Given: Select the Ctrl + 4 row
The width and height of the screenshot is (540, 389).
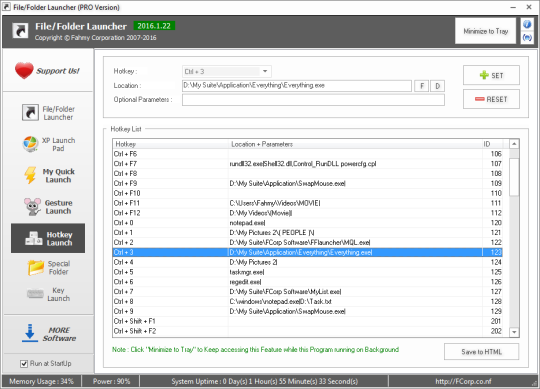Looking at the screenshot, I should [308, 262].
